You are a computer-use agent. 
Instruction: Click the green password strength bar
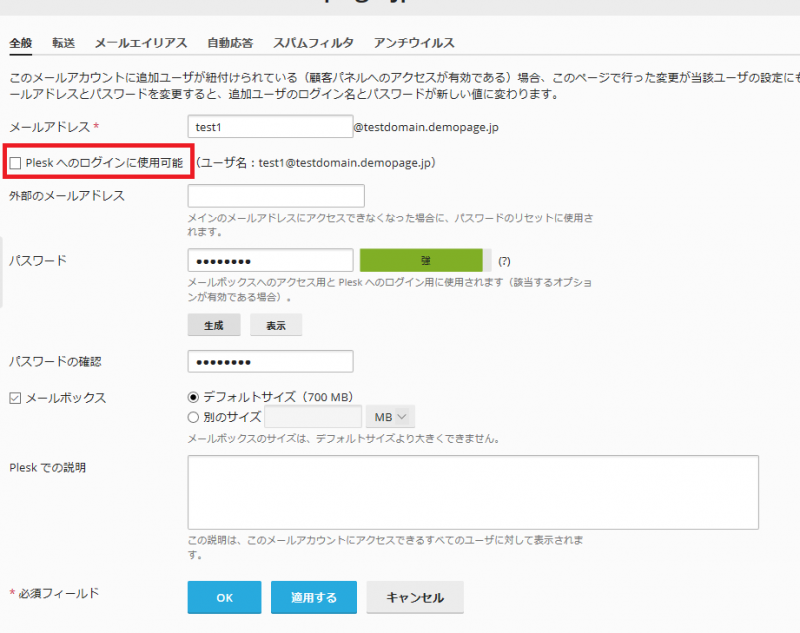point(425,260)
